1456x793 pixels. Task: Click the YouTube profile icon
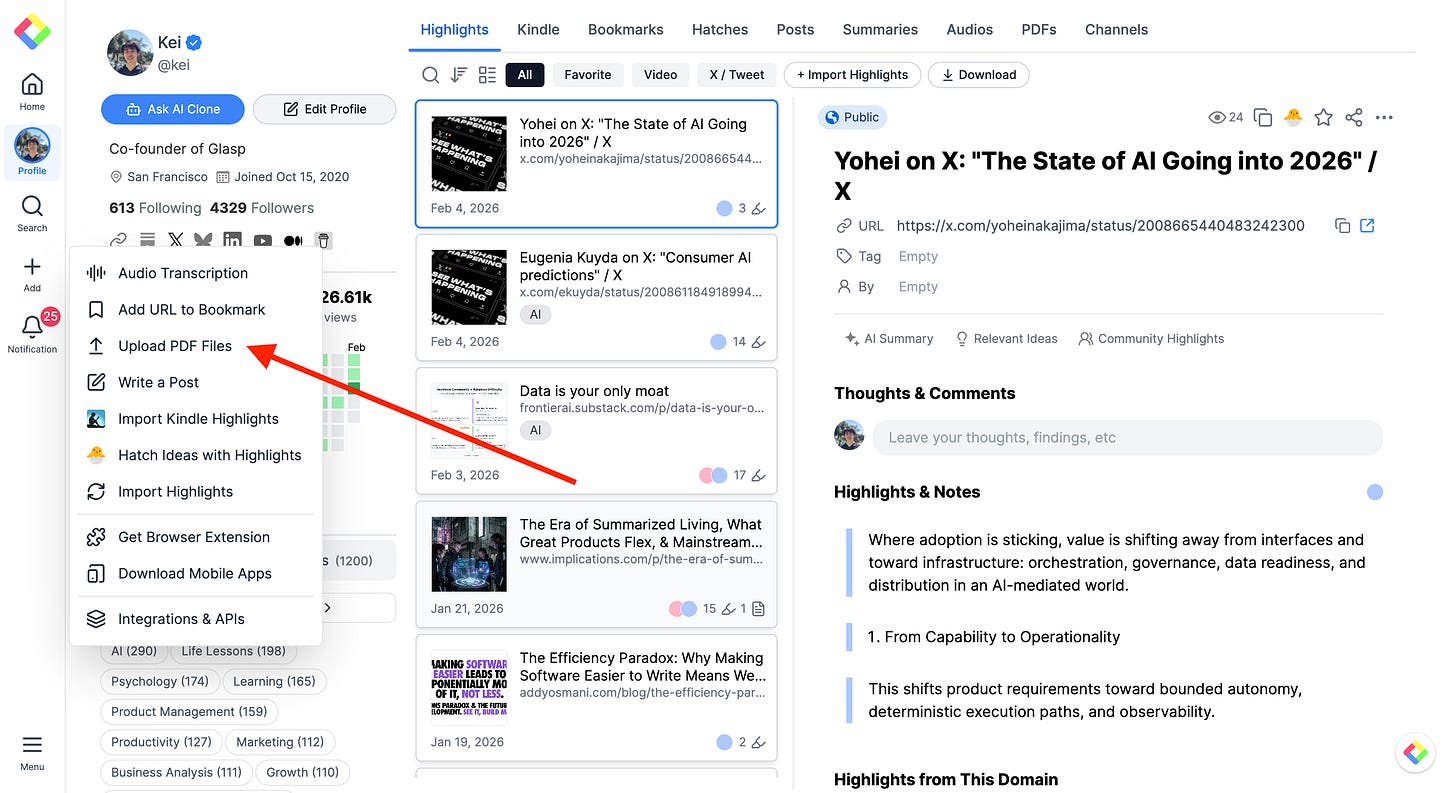point(263,240)
